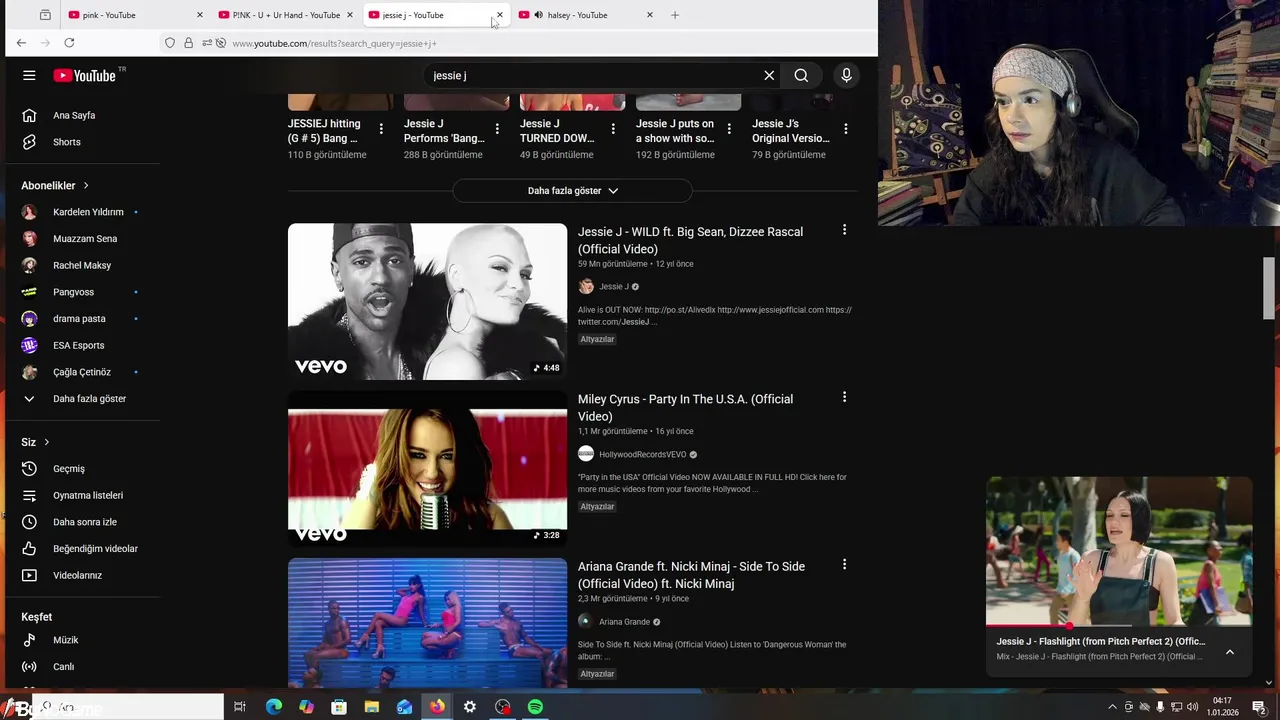Open taskbar Settings gear
Image resolution: width=1280 pixels, height=720 pixels.
(470, 707)
